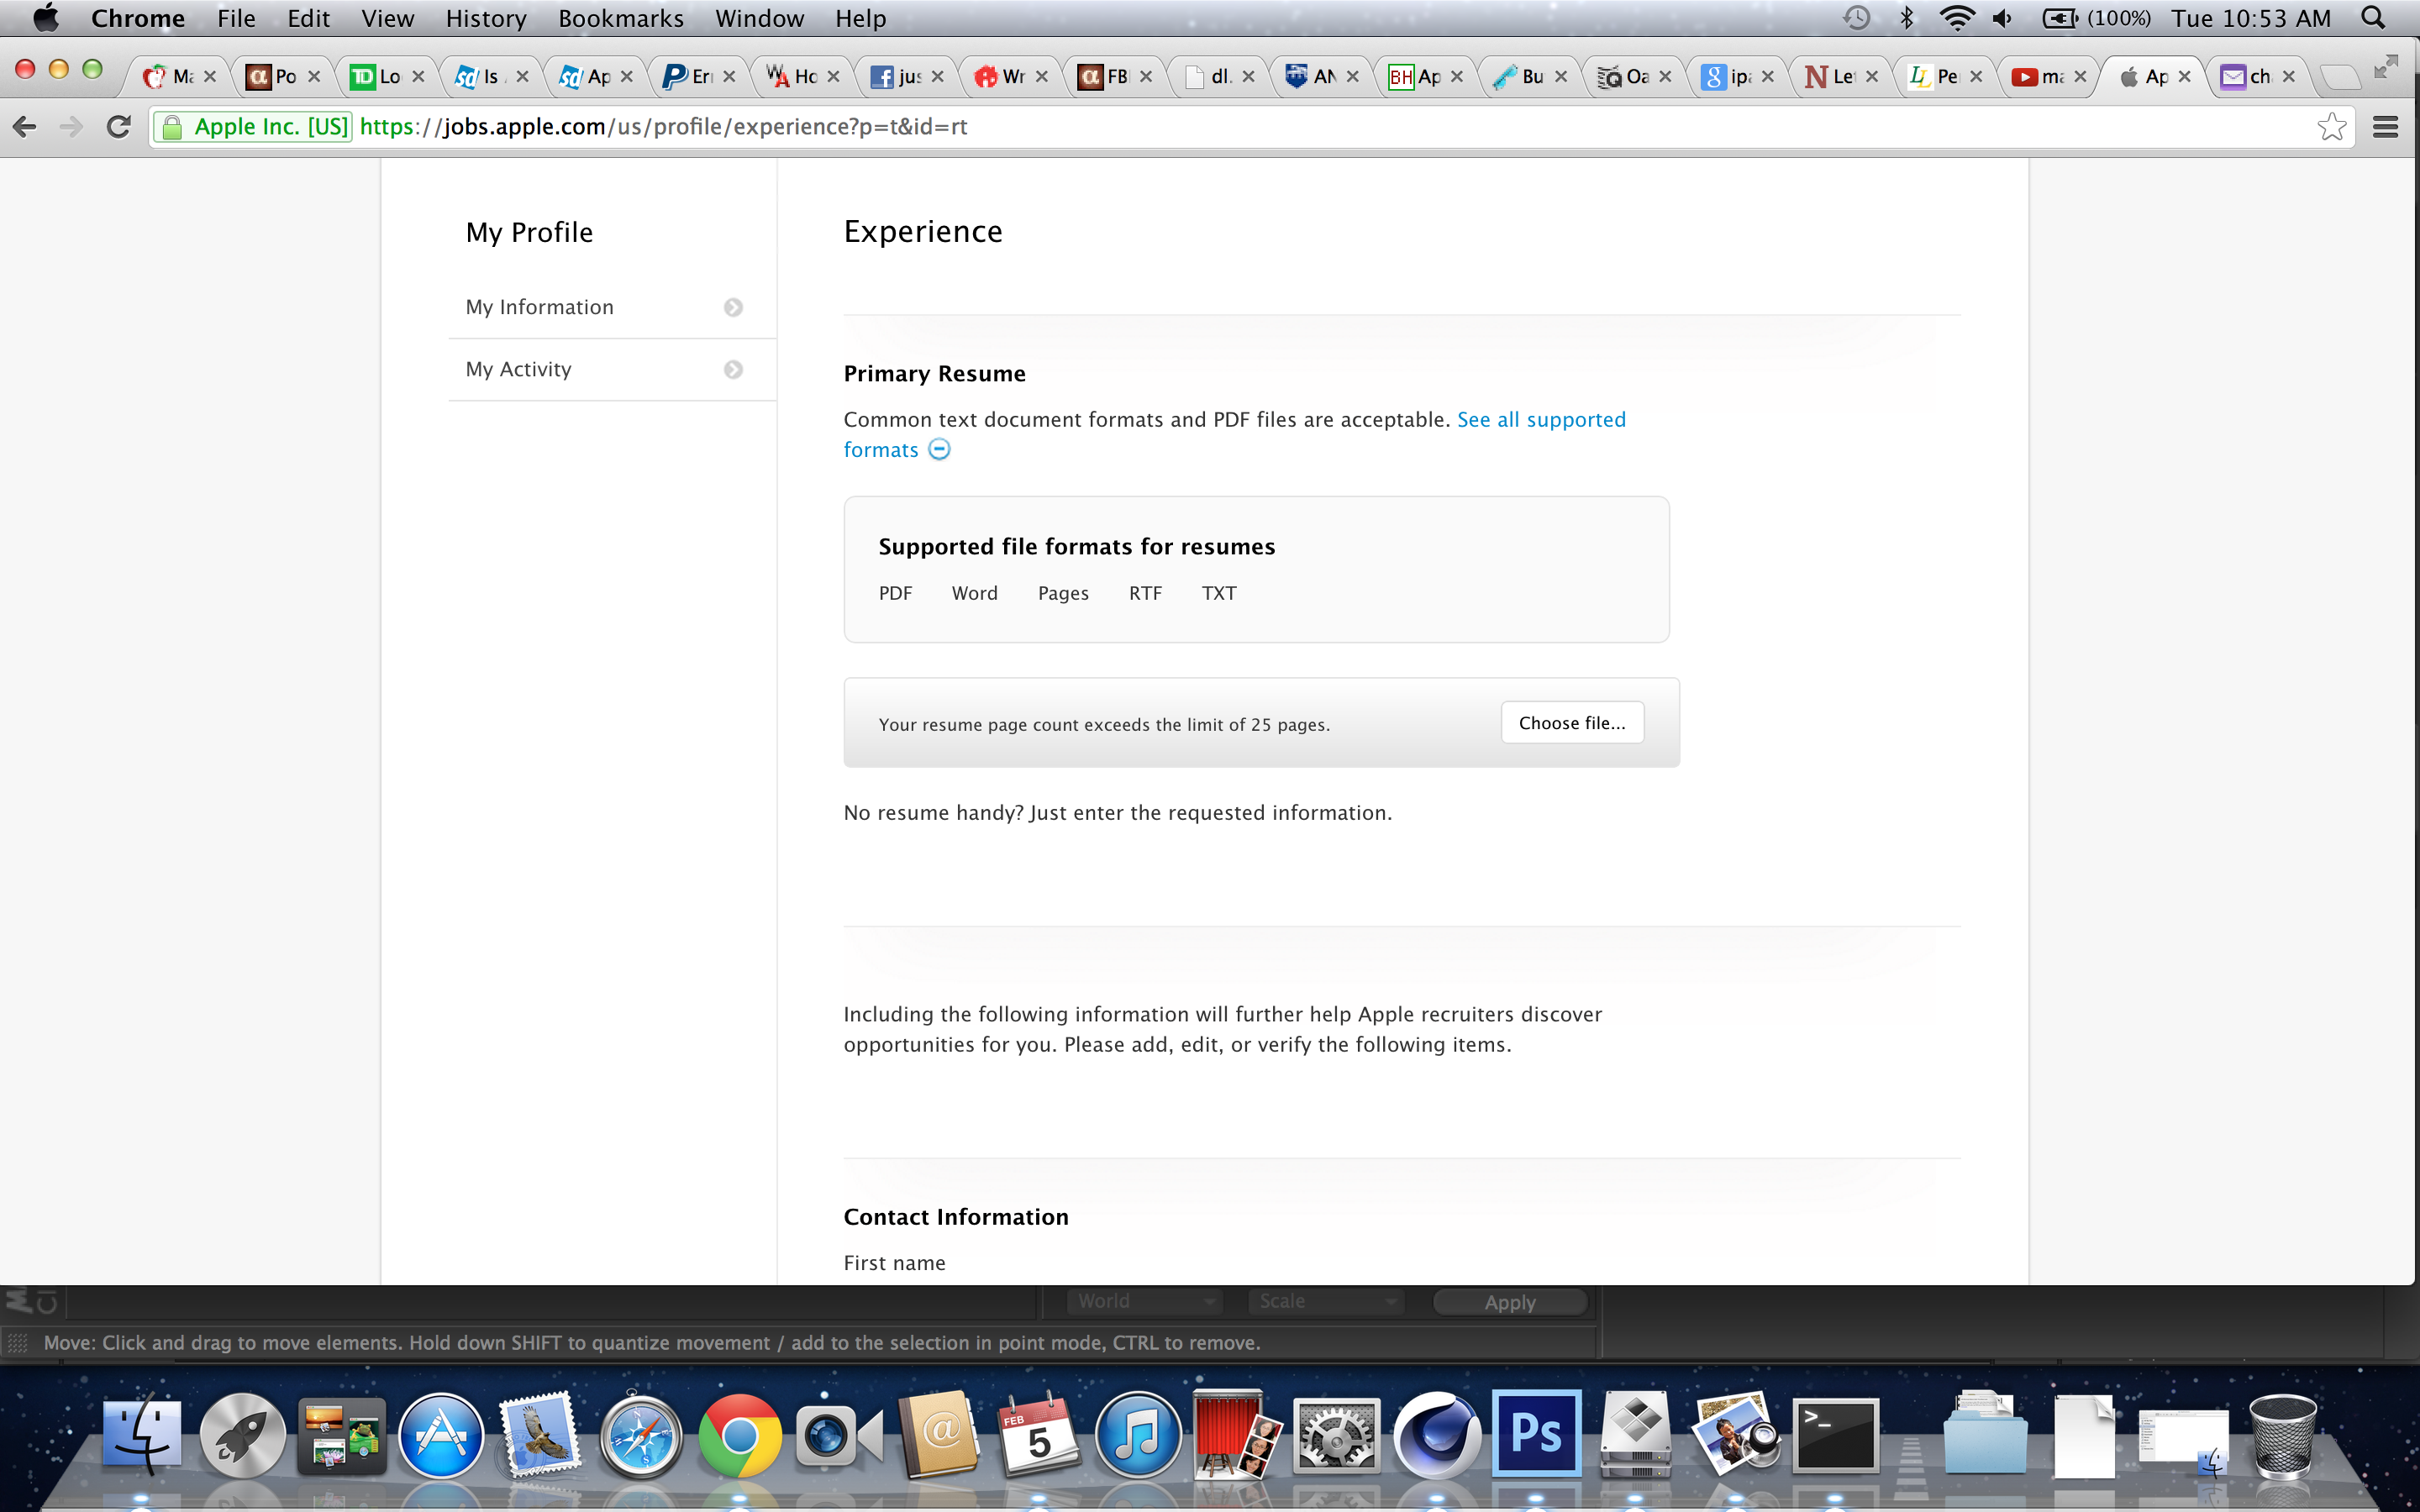Open the Documents folder stack in dock
2420x1512 pixels.
1985,1435
